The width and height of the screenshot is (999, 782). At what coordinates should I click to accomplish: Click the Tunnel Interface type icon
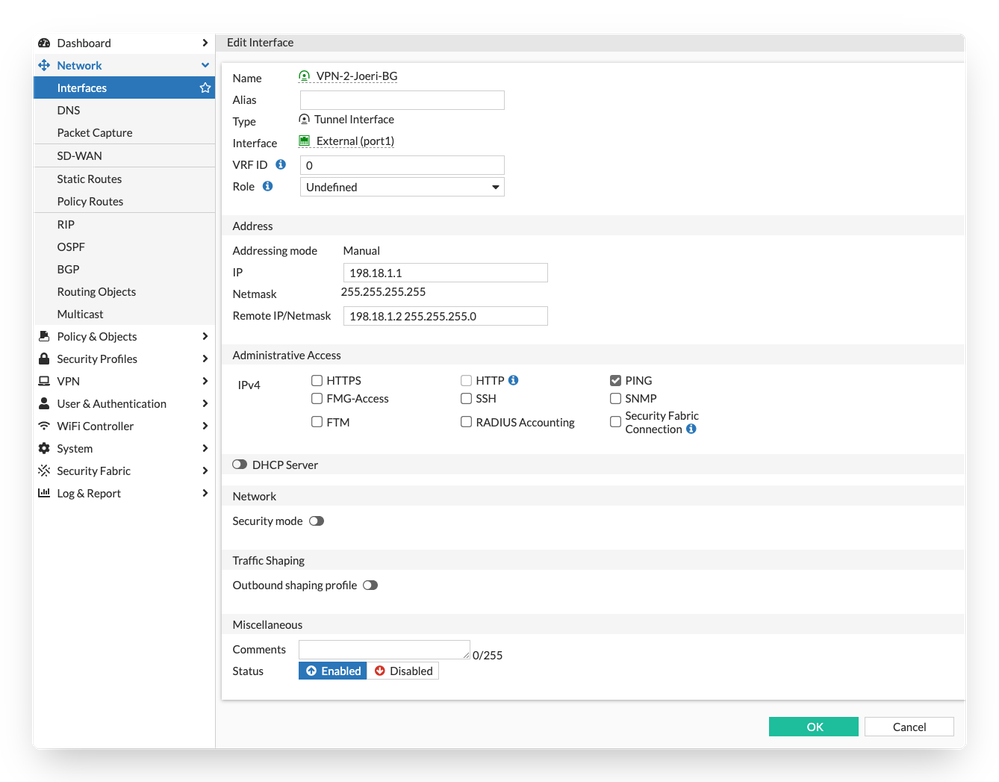click(x=305, y=119)
